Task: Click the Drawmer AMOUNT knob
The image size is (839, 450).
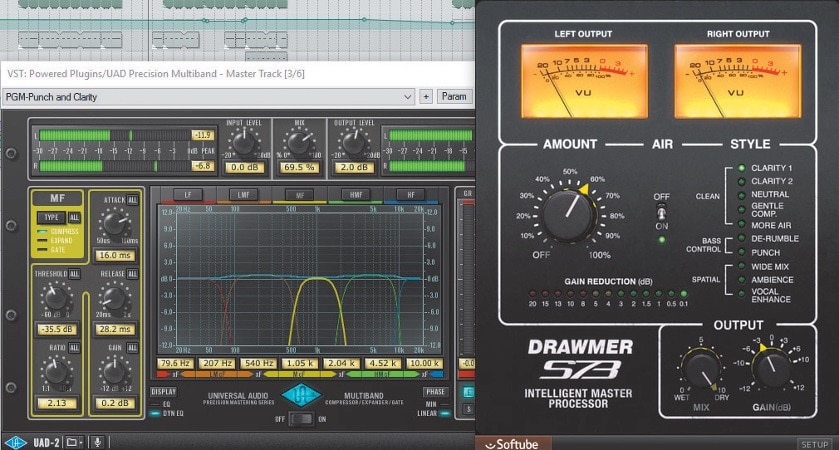Action: (569, 215)
